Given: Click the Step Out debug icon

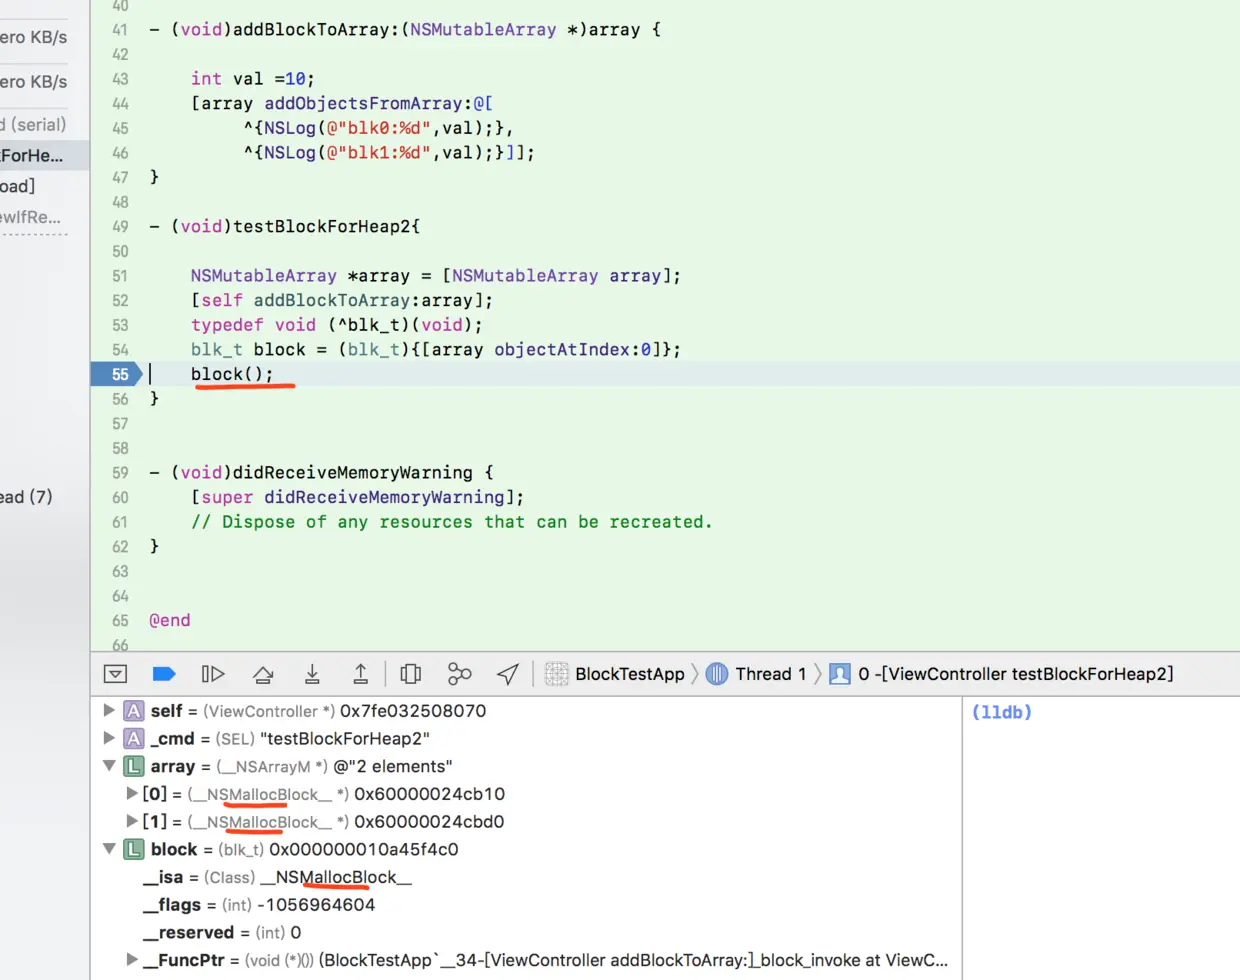Looking at the screenshot, I should [x=361, y=674].
